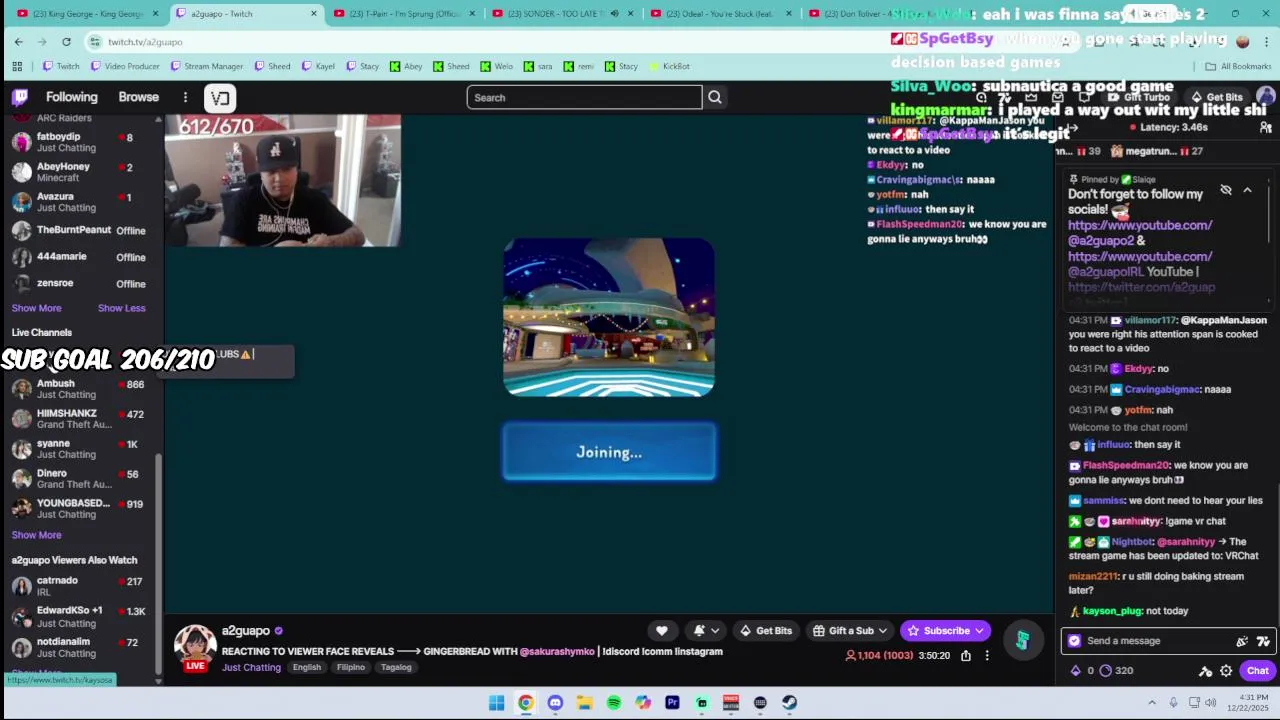Viewport: 1280px width, 720px height.
Task: Open Video Producer bookmark
Action: click(x=125, y=66)
